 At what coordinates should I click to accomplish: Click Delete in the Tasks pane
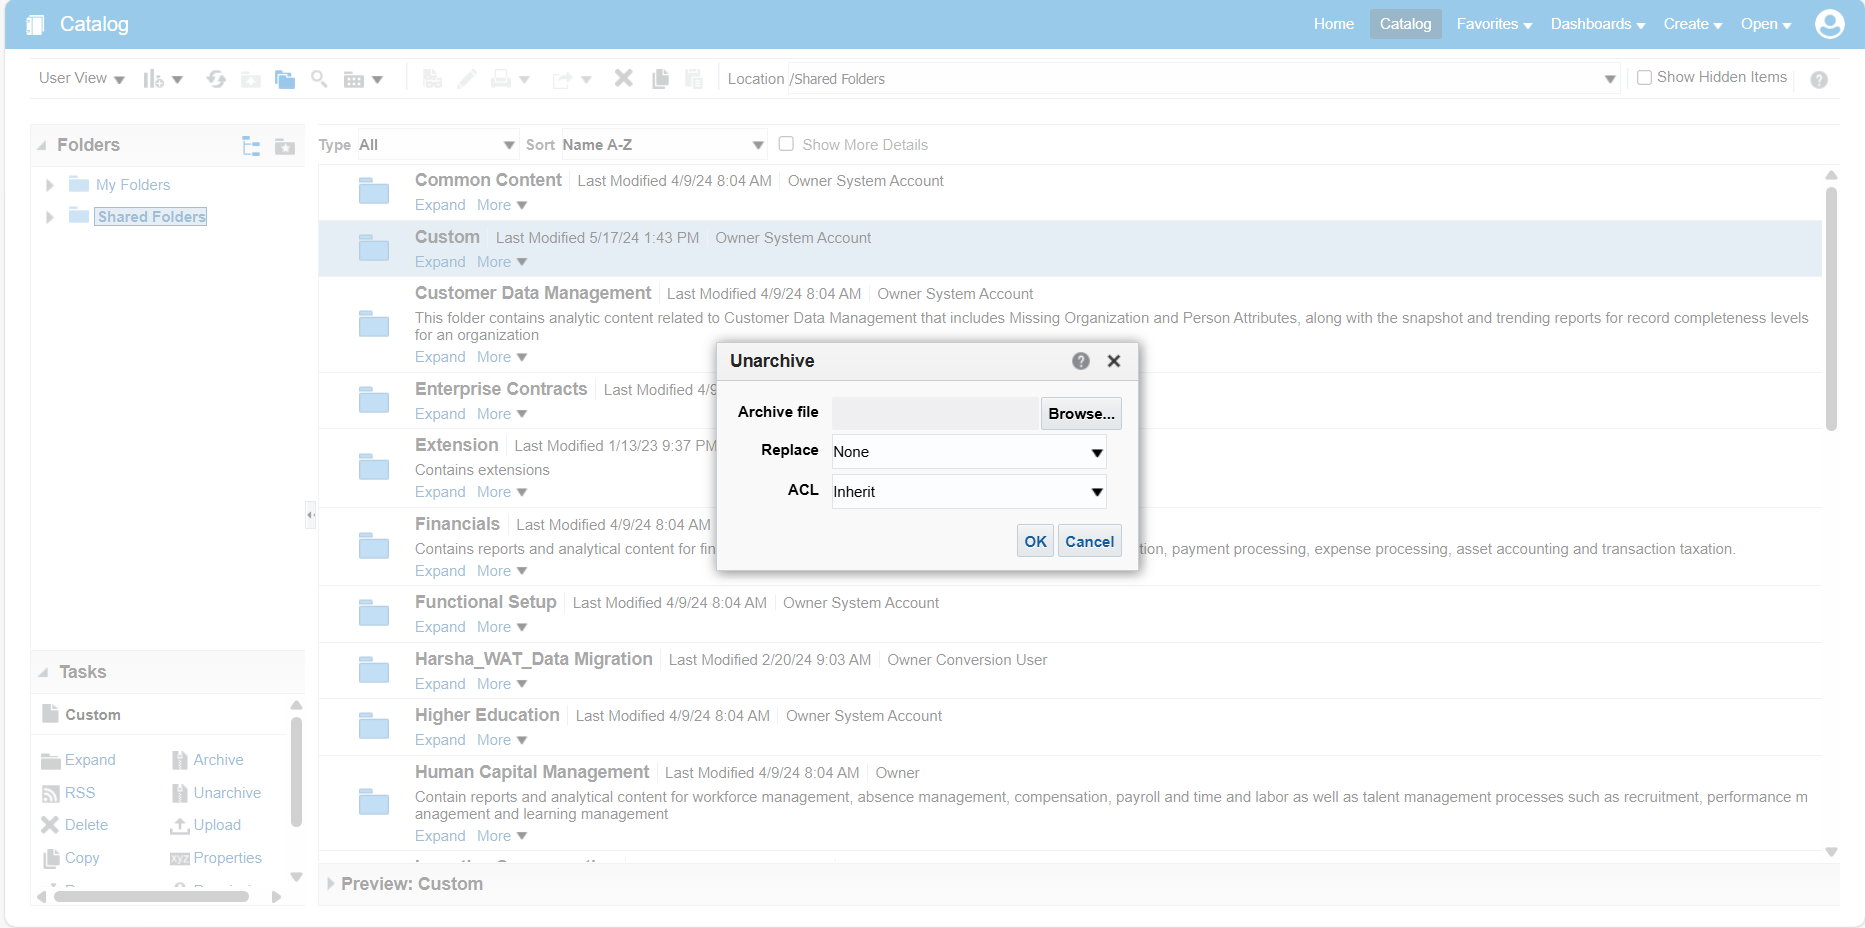(75, 825)
